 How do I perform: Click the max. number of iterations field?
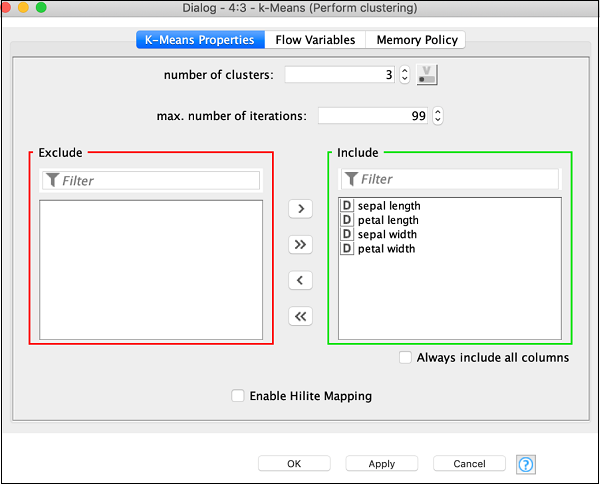(372, 116)
